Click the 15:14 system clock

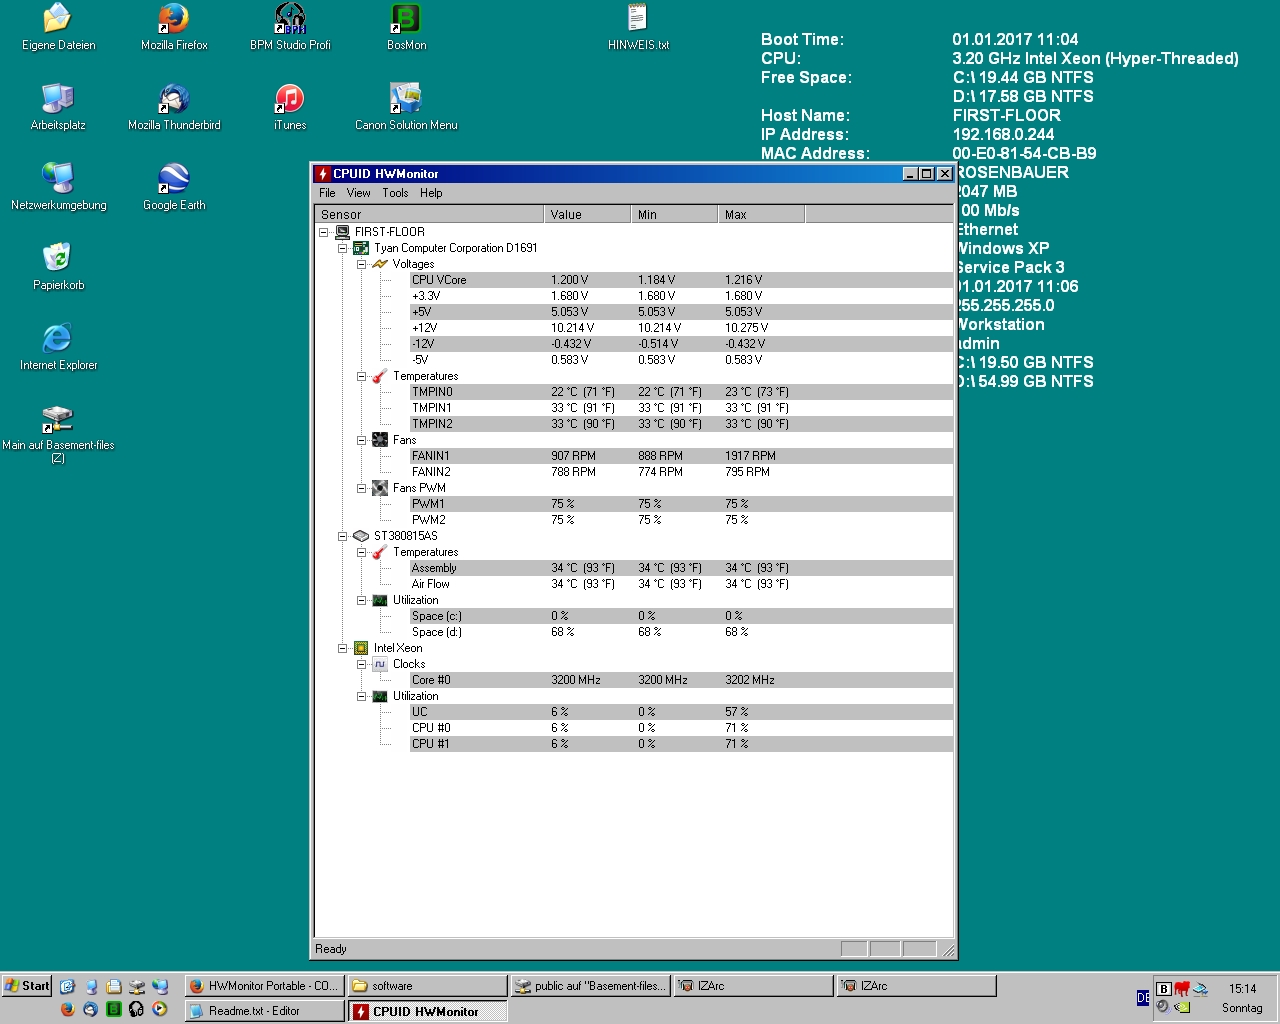pos(1242,989)
